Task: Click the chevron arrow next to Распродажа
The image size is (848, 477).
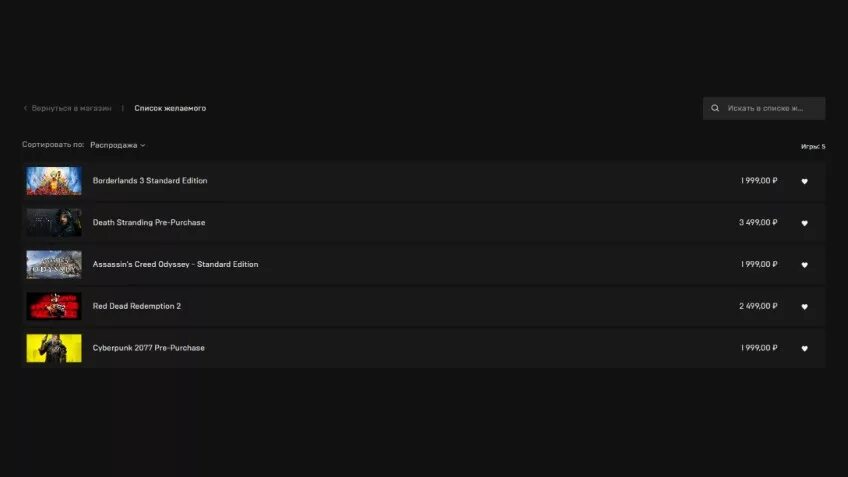Action: coord(143,145)
